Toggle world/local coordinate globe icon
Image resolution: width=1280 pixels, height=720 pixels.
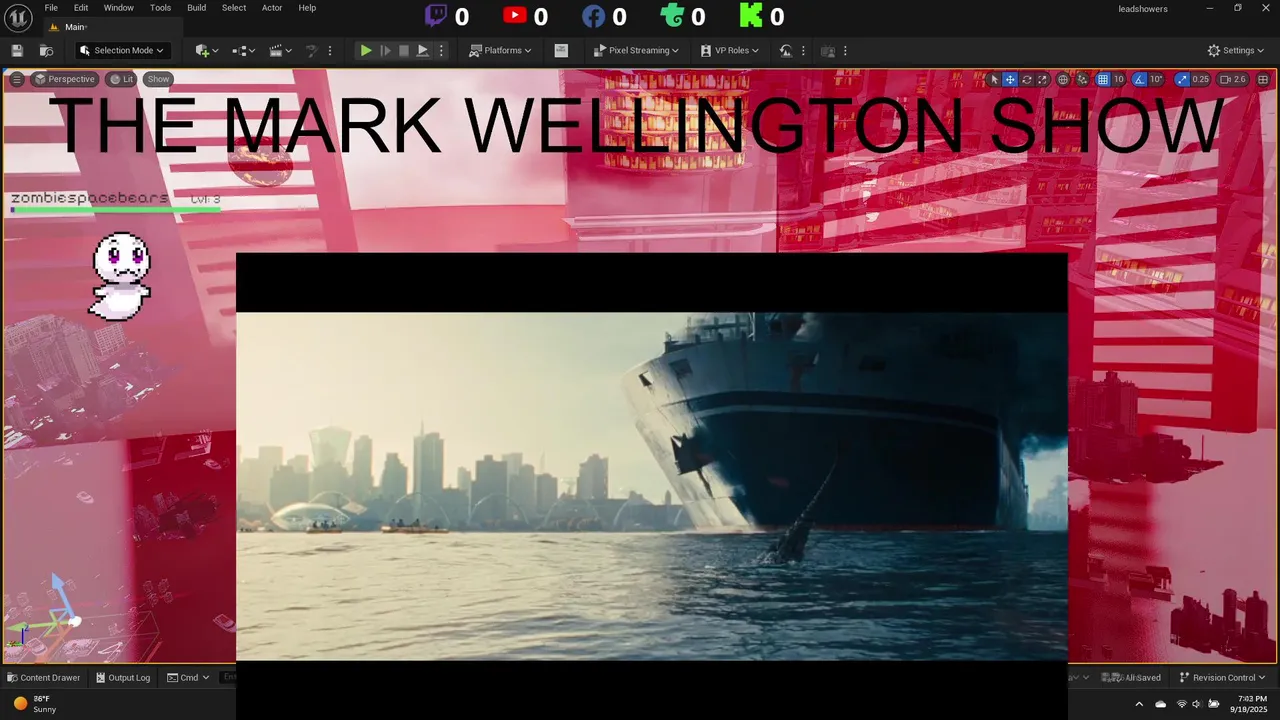(x=1063, y=79)
